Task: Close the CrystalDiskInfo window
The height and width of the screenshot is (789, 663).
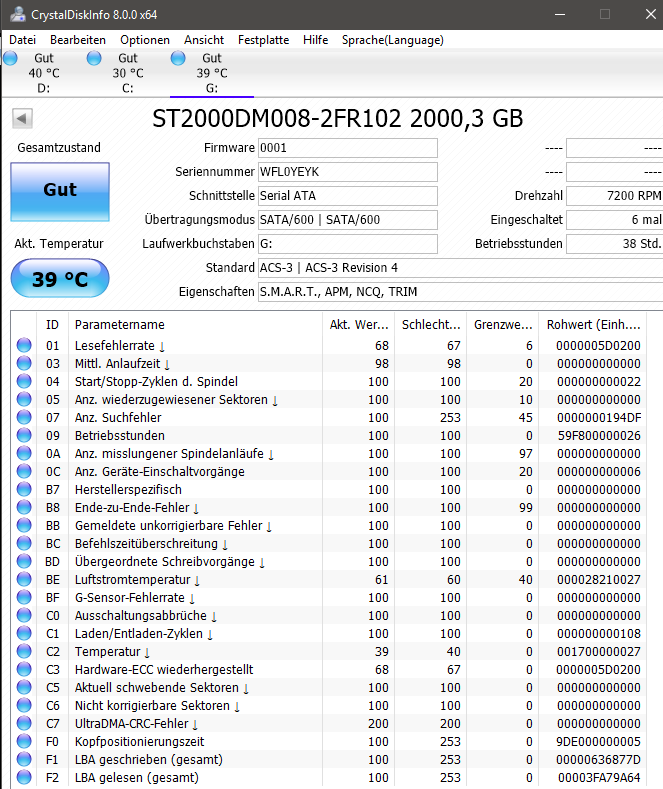Action: tap(650, 14)
